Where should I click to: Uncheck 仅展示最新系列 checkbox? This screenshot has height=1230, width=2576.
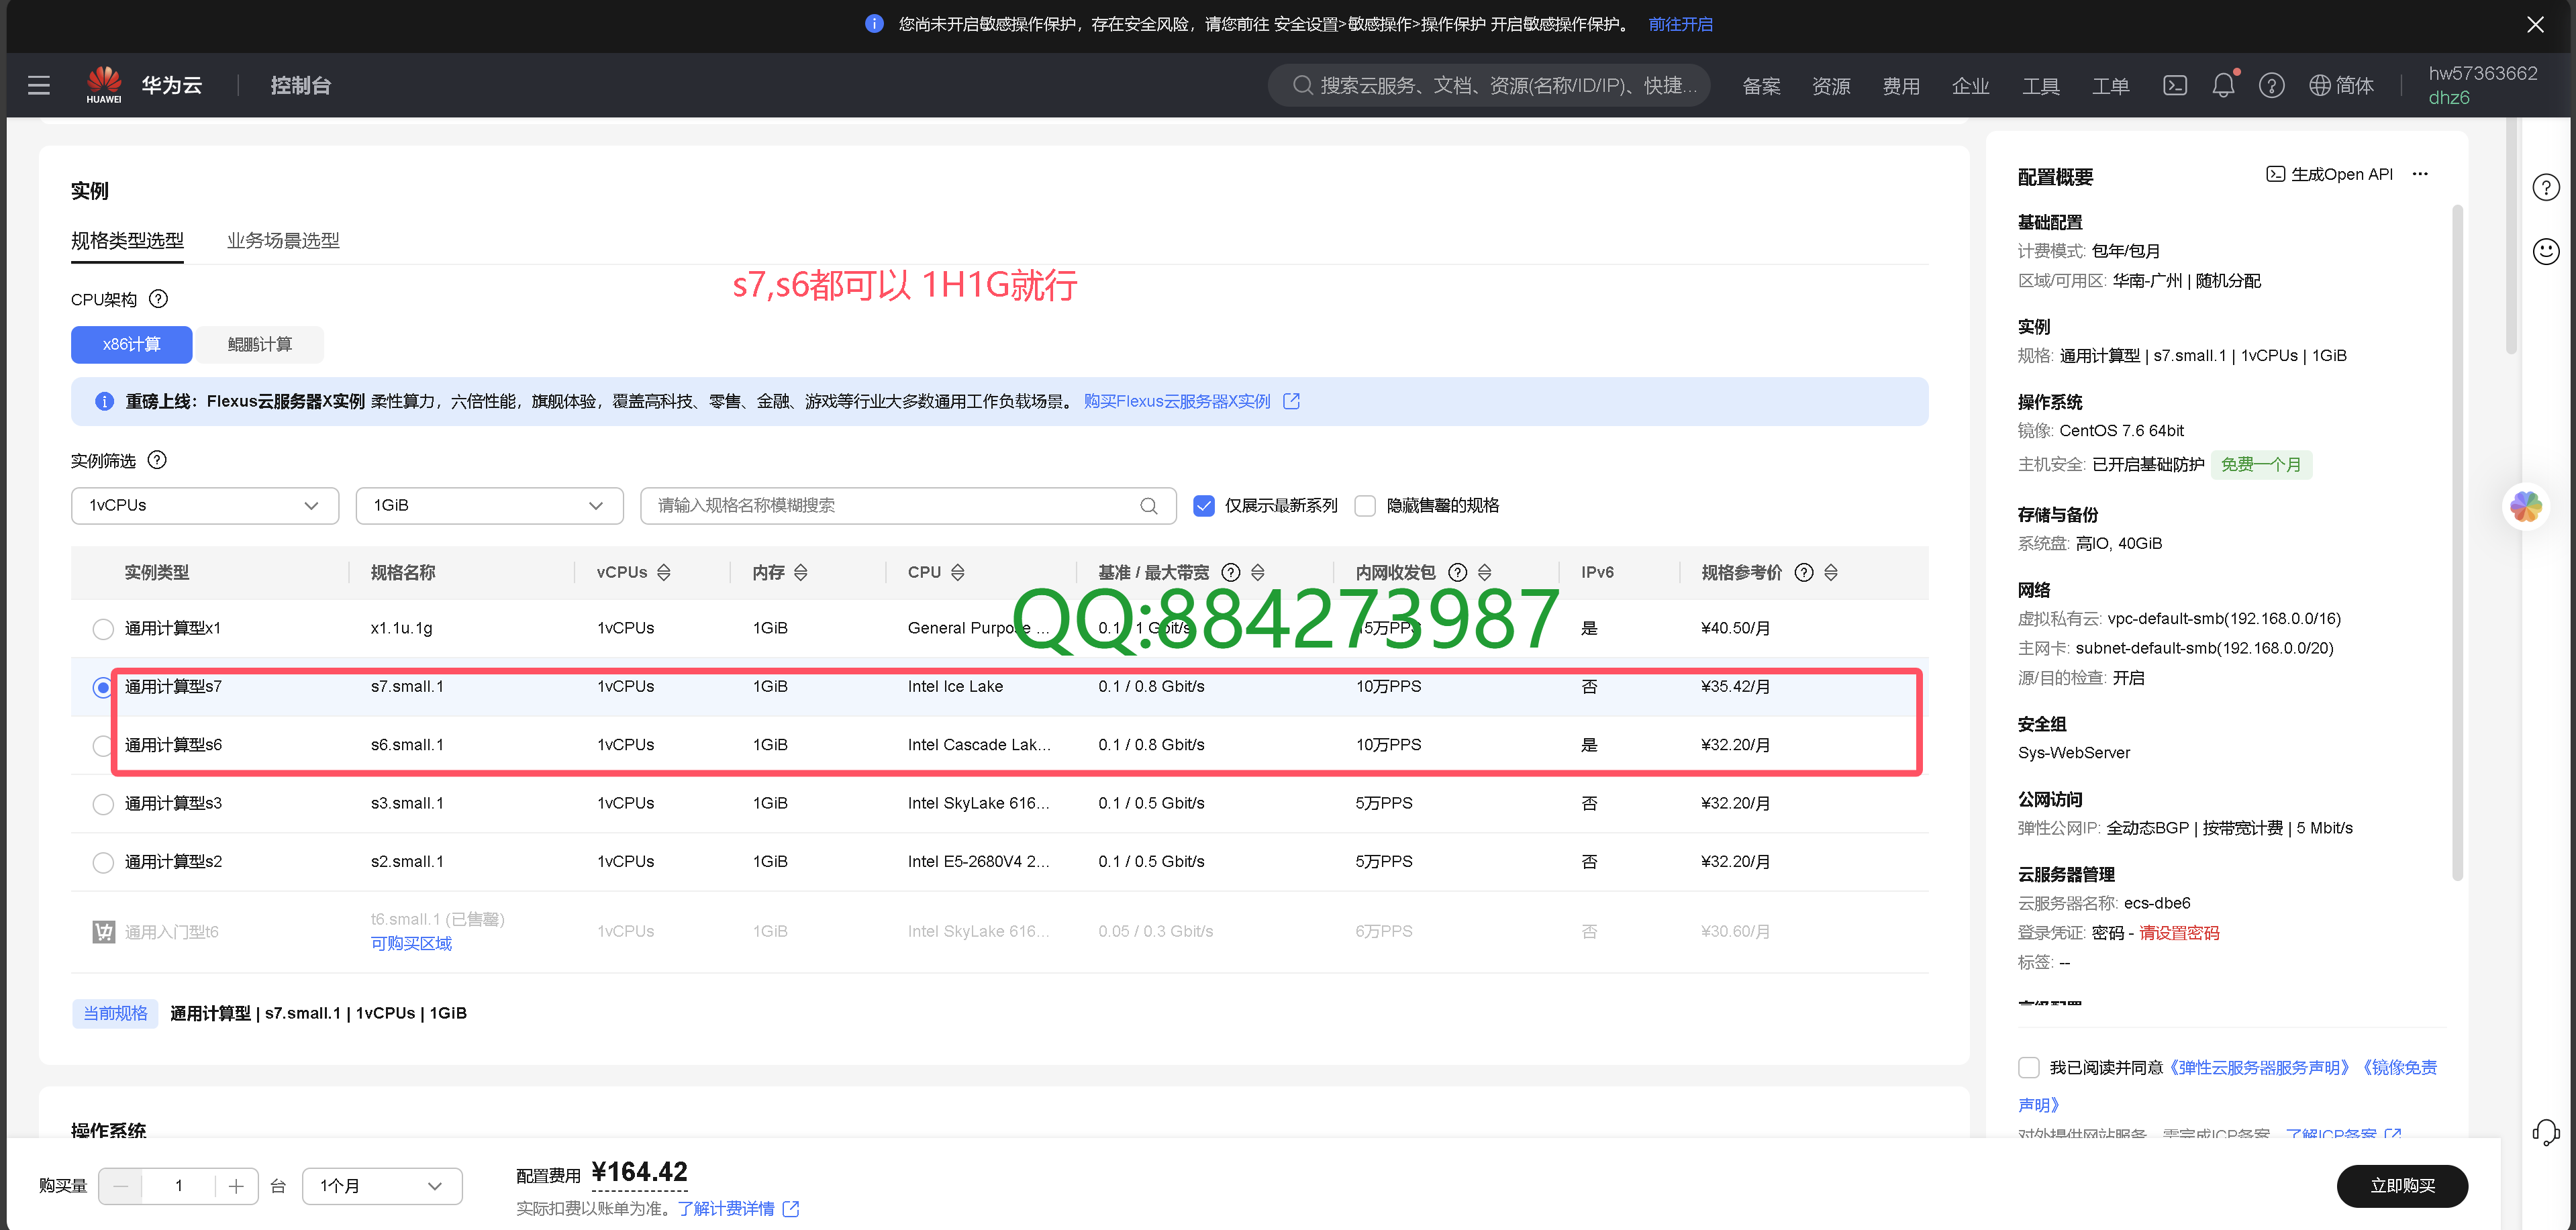click(x=1204, y=506)
